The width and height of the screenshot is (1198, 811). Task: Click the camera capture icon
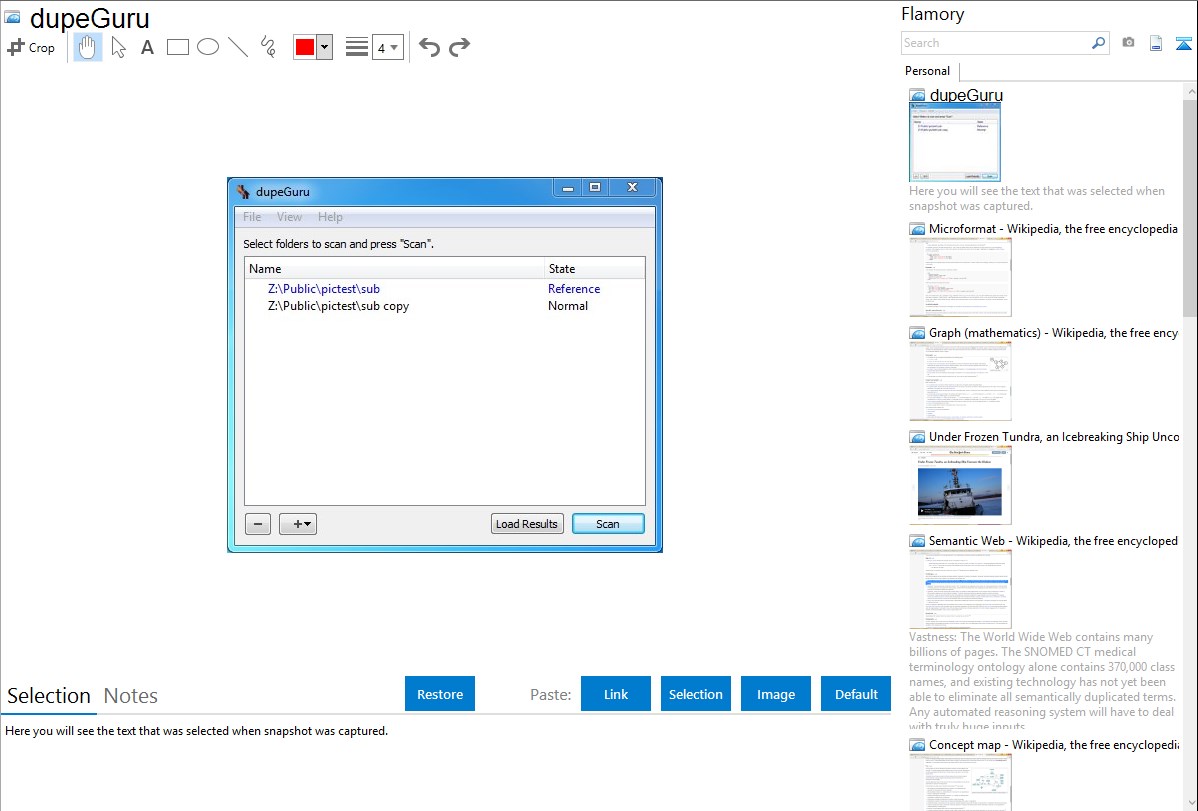coord(1128,43)
